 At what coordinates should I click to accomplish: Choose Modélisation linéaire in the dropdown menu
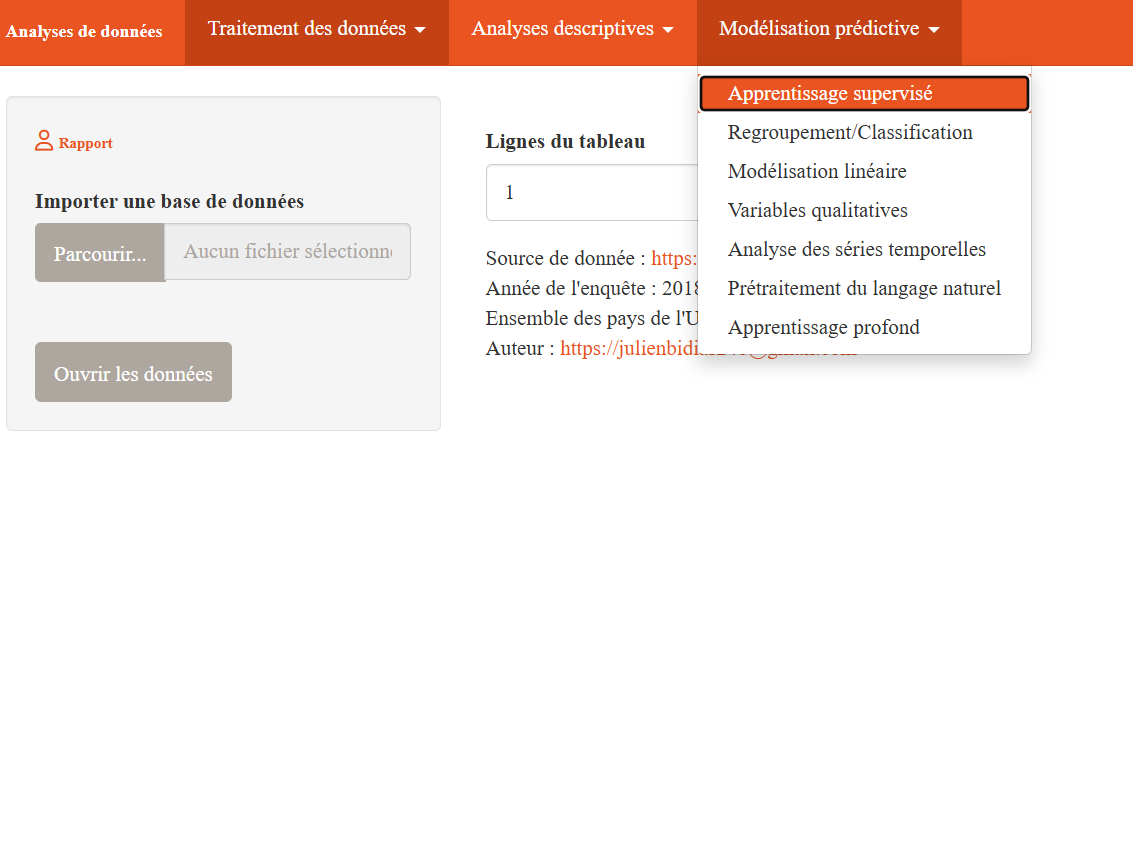pos(817,171)
